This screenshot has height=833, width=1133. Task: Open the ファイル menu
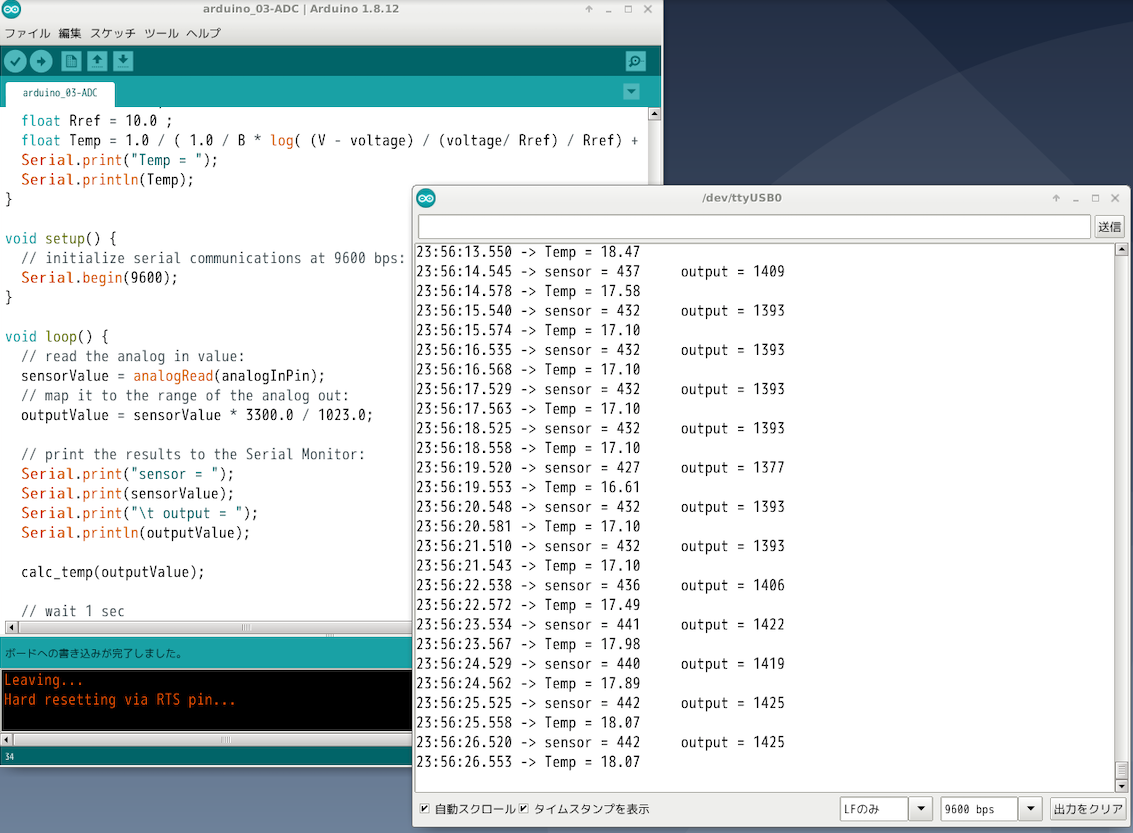pos(27,33)
